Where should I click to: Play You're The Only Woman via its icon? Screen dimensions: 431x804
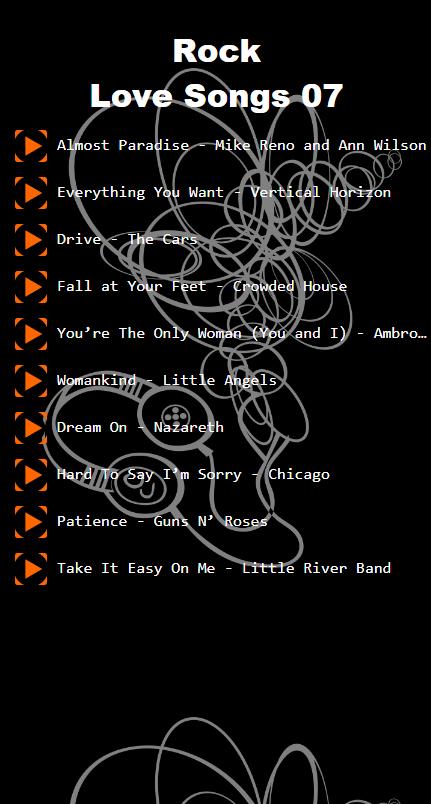click(x=31, y=334)
